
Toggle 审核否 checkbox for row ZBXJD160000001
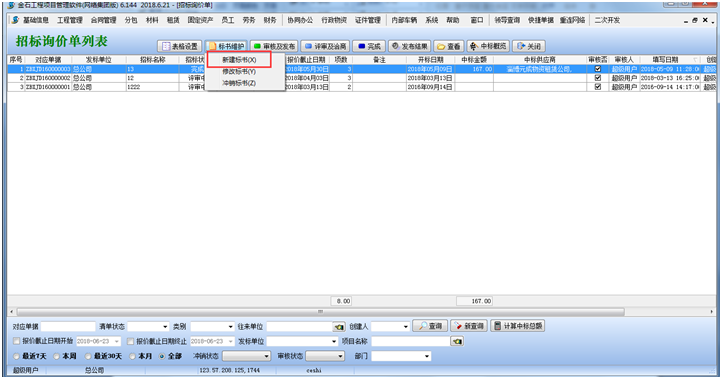[x=598, y=87]
